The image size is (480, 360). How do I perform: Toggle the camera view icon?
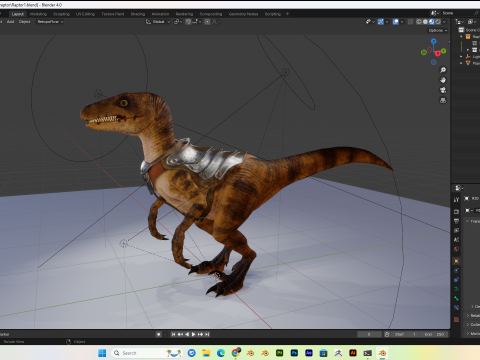click(443, 90)
